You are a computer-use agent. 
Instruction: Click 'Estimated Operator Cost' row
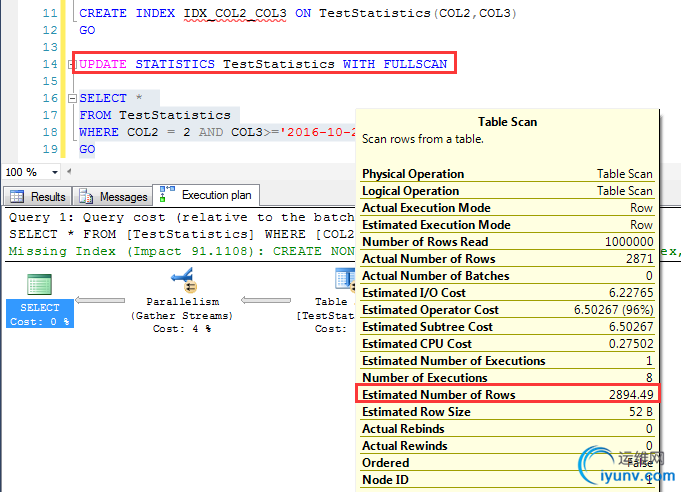pyautogui.click(x=507, y=310)
